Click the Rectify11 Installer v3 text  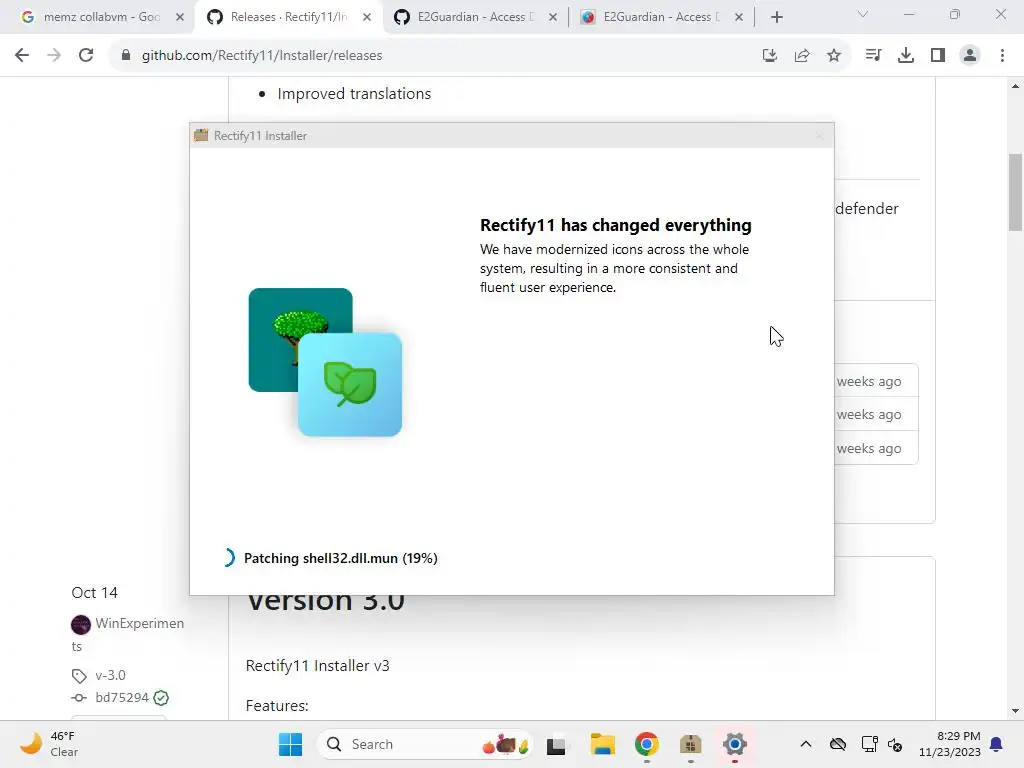[x=317, y=665]
